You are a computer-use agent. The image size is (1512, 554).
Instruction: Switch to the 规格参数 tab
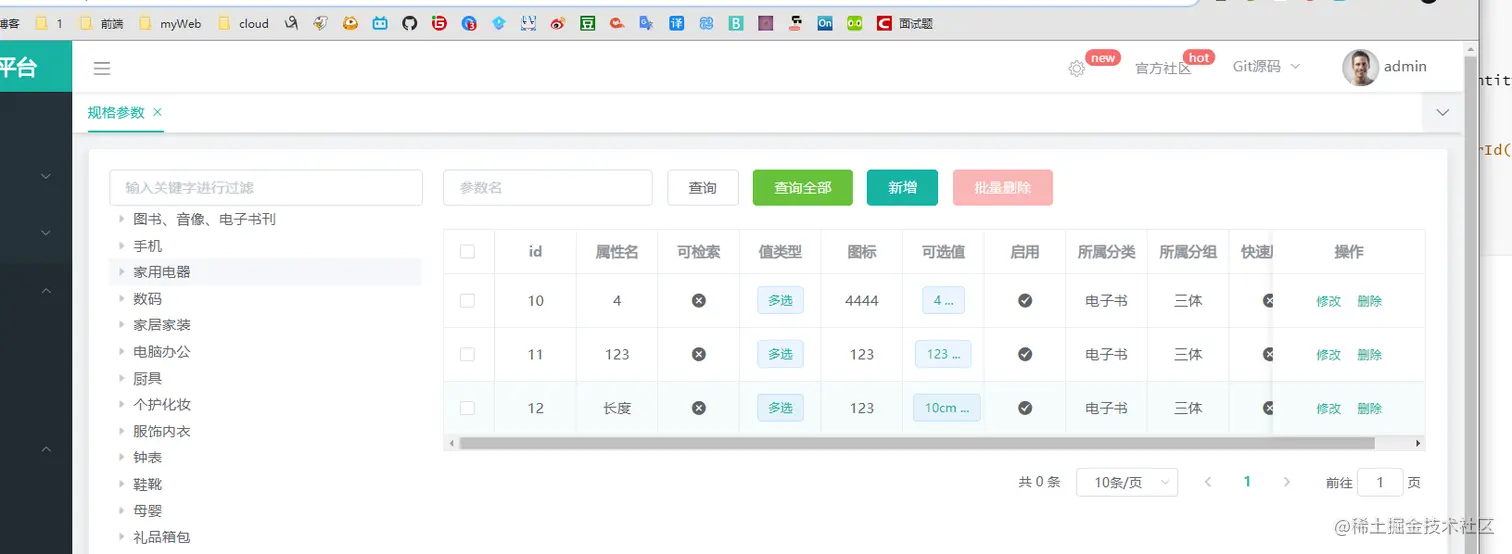tap(116, 112)
